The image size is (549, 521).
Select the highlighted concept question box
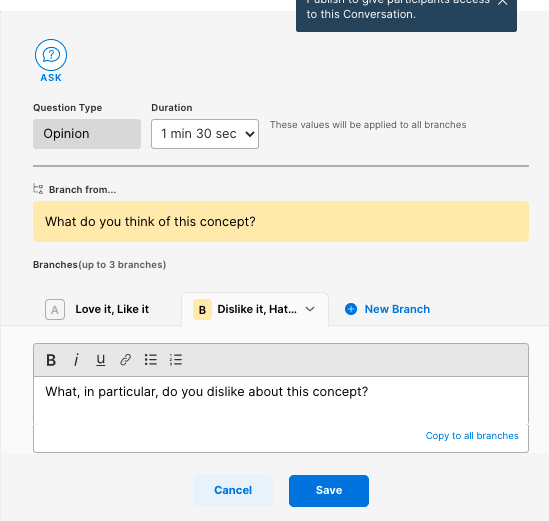click(x=281, y=221)
